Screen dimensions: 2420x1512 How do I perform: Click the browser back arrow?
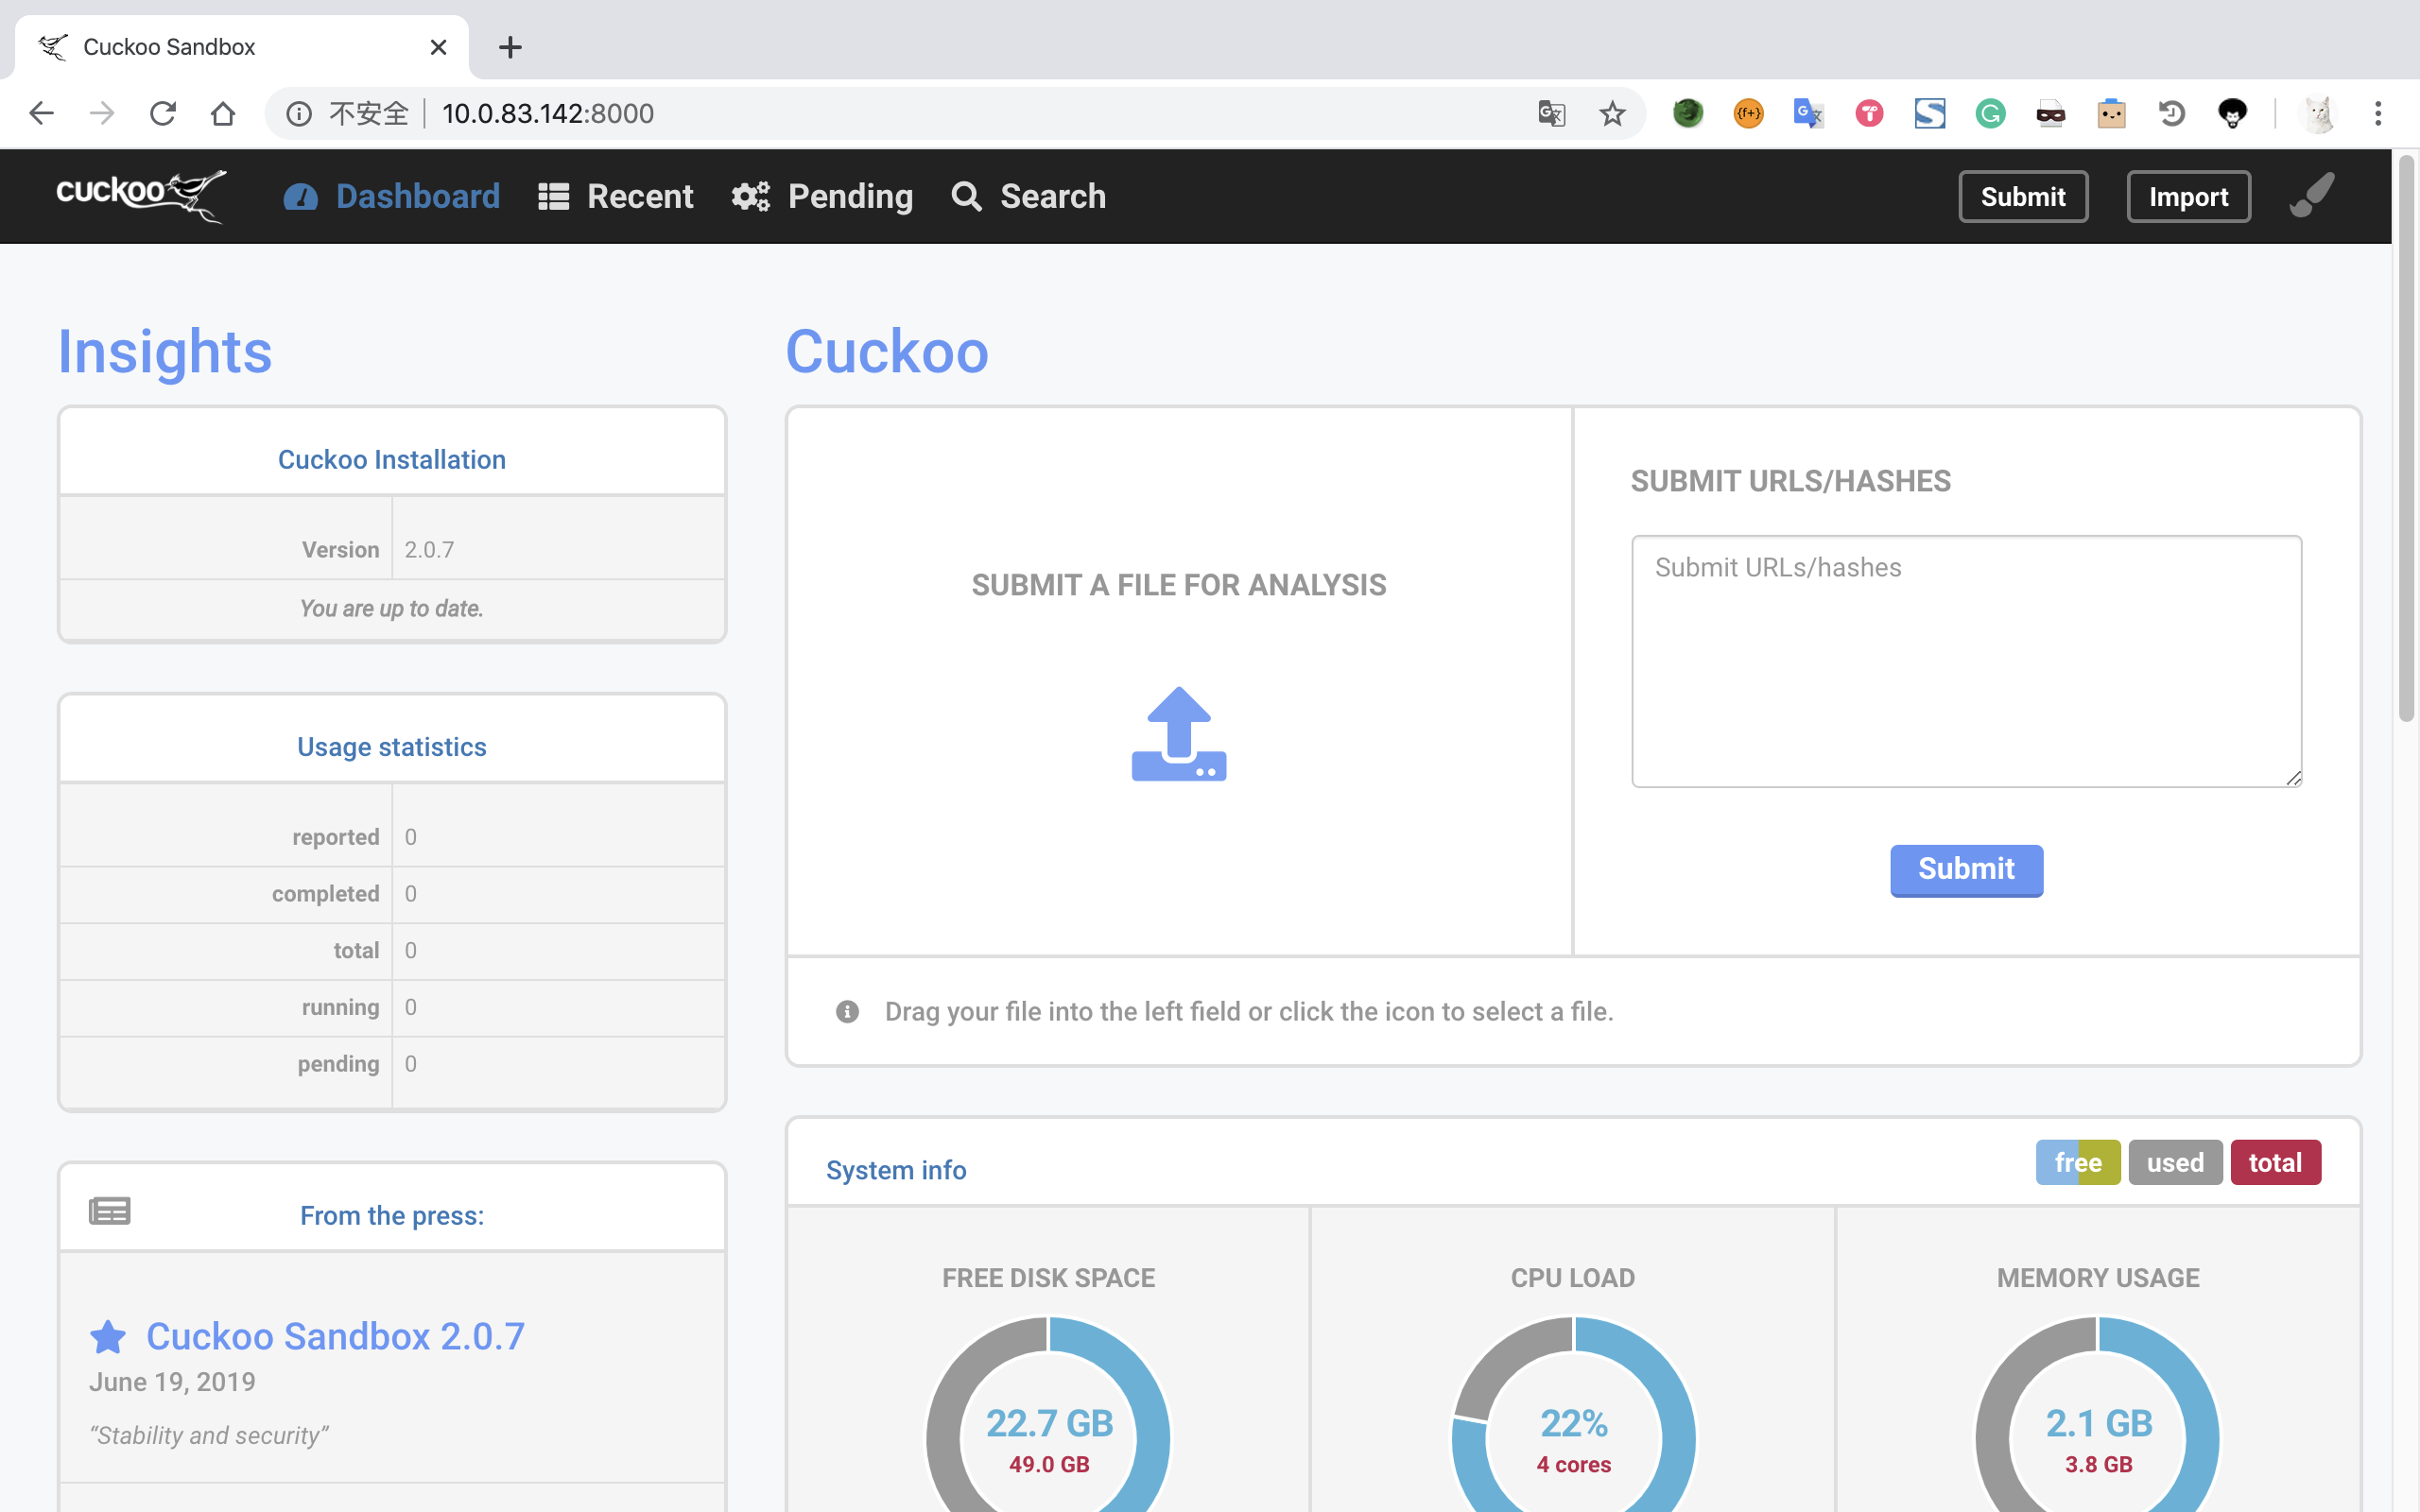pos(42,113)
